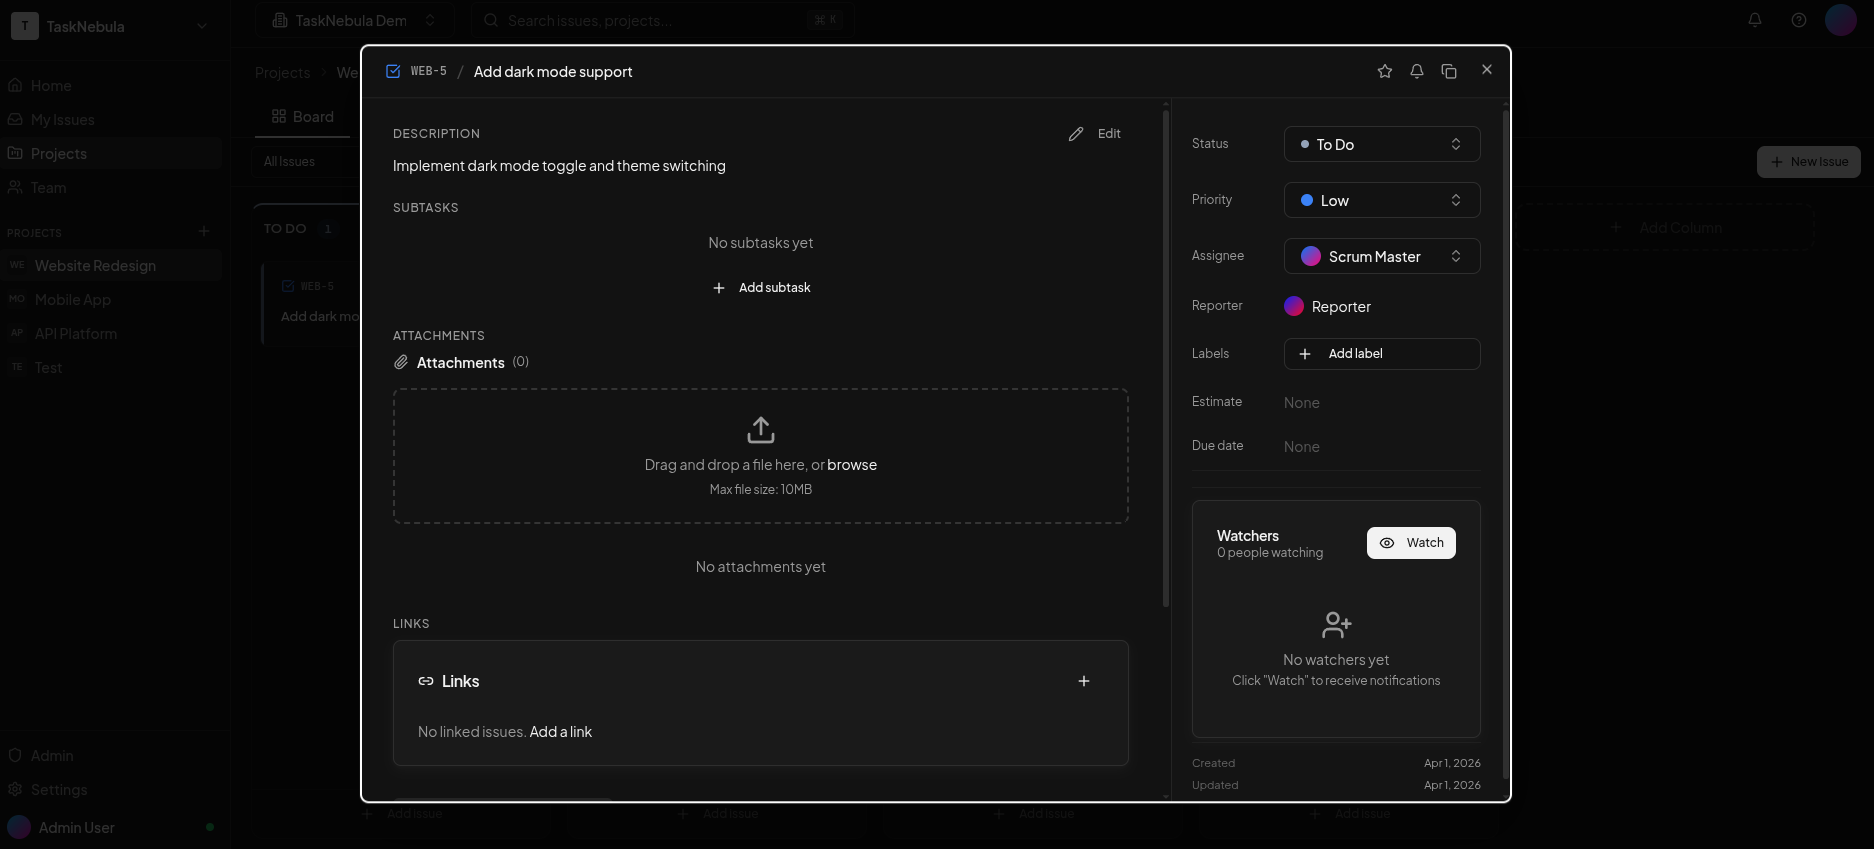1874x849 pixels.
Task: Click Add label button
Action: coord(1382,354)
